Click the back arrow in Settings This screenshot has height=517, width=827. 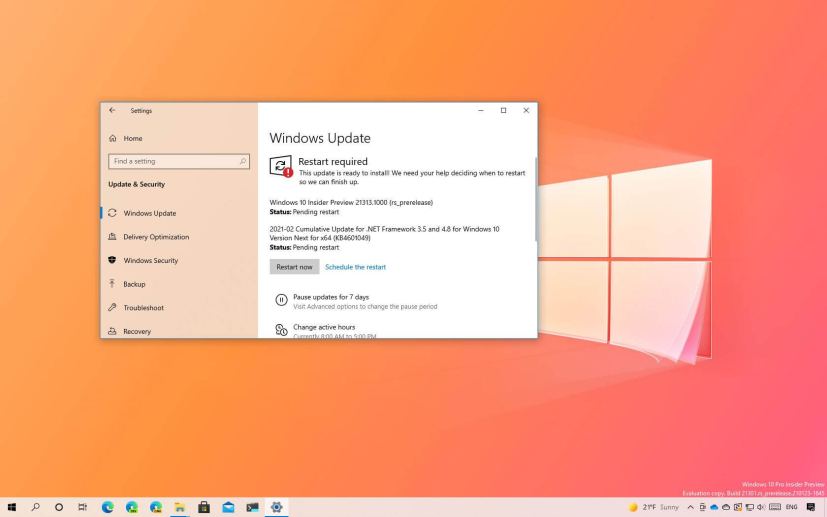pos(112,110)
